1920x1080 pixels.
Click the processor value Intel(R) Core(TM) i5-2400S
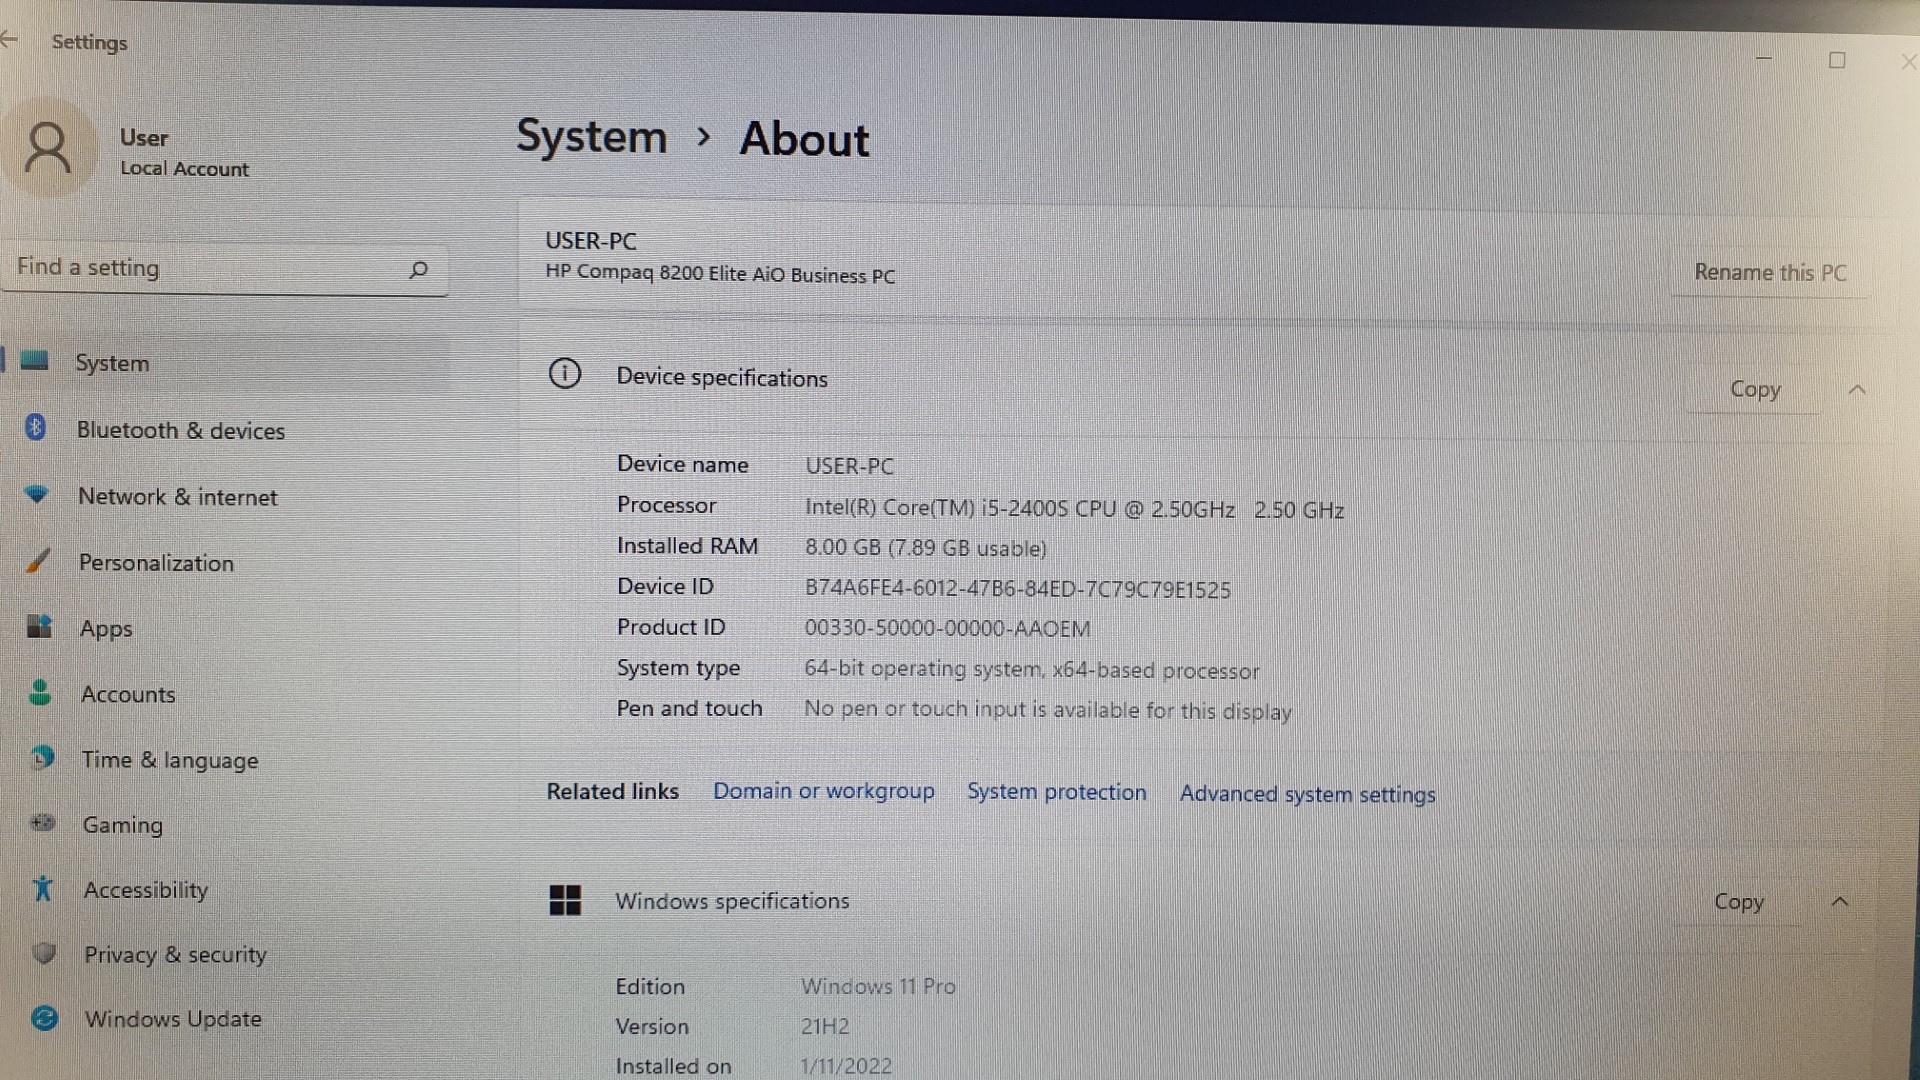(x=1075, y=509)
